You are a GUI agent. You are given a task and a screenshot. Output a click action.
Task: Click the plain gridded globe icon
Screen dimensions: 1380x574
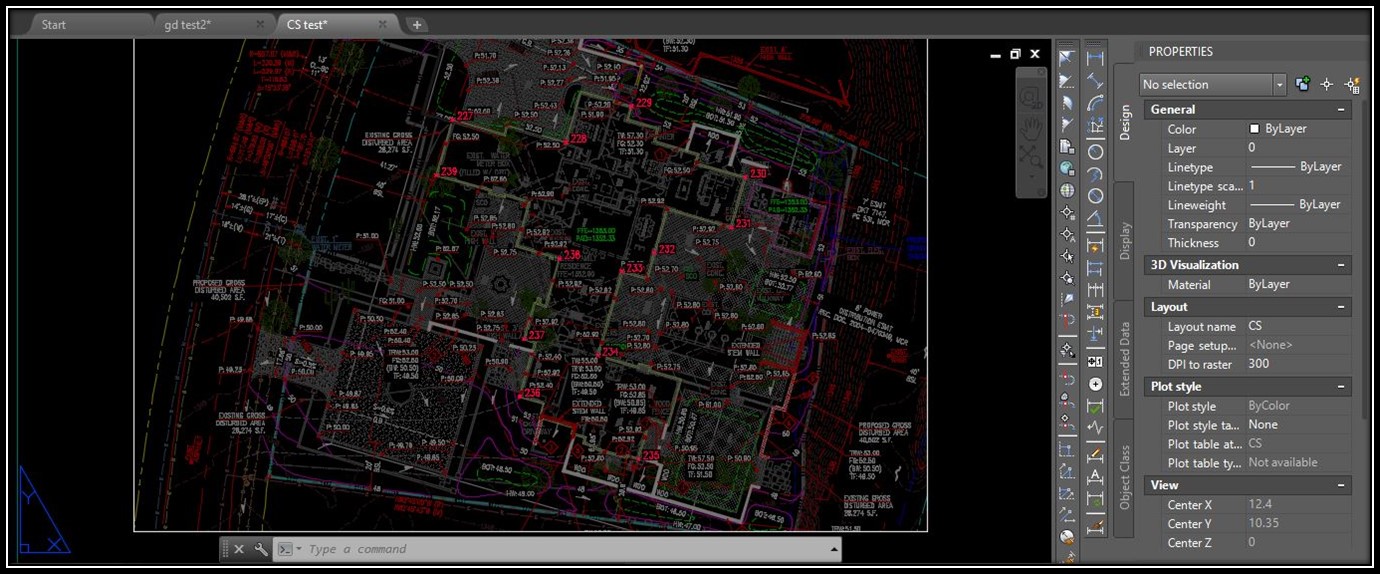click(1067, 190)
